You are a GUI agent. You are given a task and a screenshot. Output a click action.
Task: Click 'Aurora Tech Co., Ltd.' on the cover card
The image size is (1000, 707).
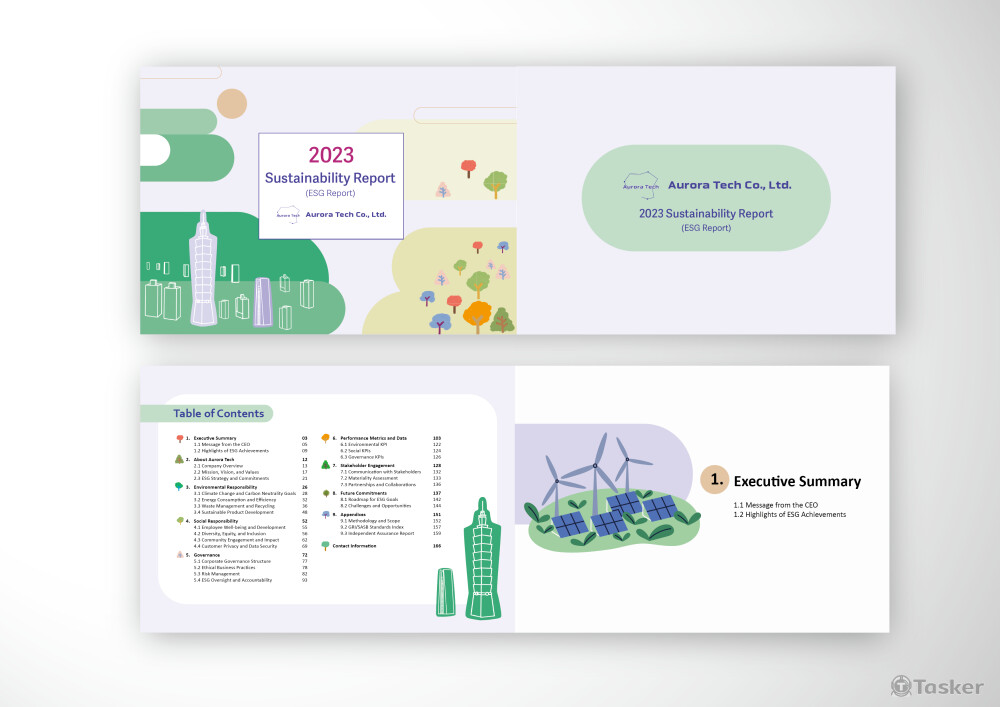(346, 214)
